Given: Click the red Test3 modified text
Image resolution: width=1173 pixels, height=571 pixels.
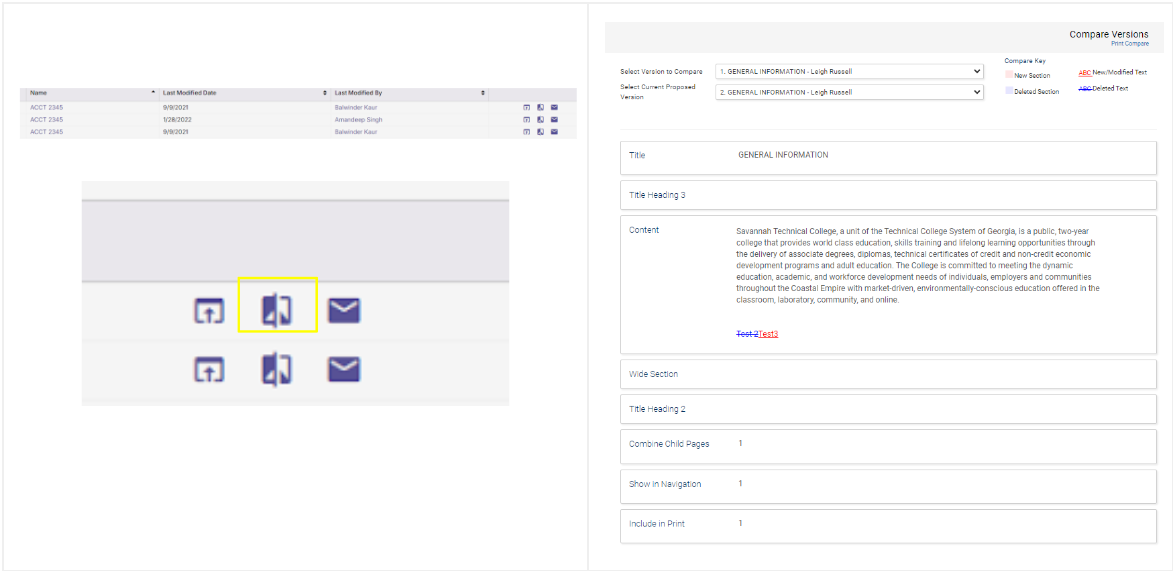Looking at the screenshot, I should (768, 334).
